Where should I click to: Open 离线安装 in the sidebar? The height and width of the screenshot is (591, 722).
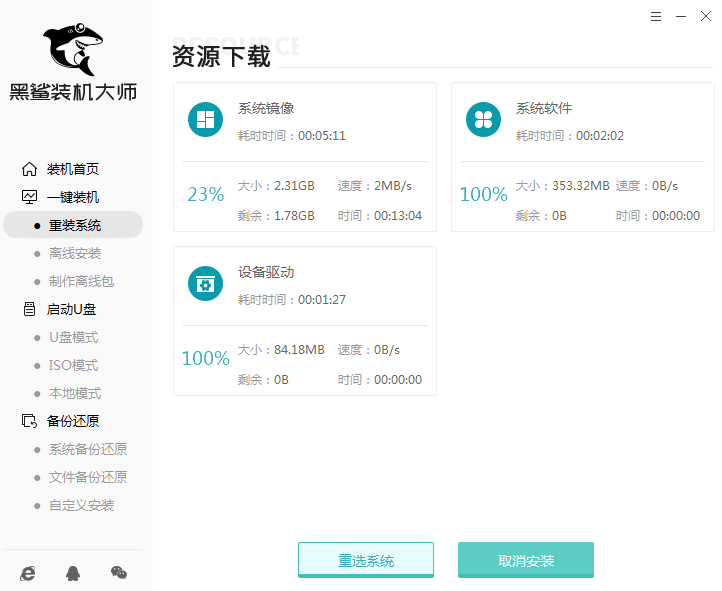coord(75,253)
